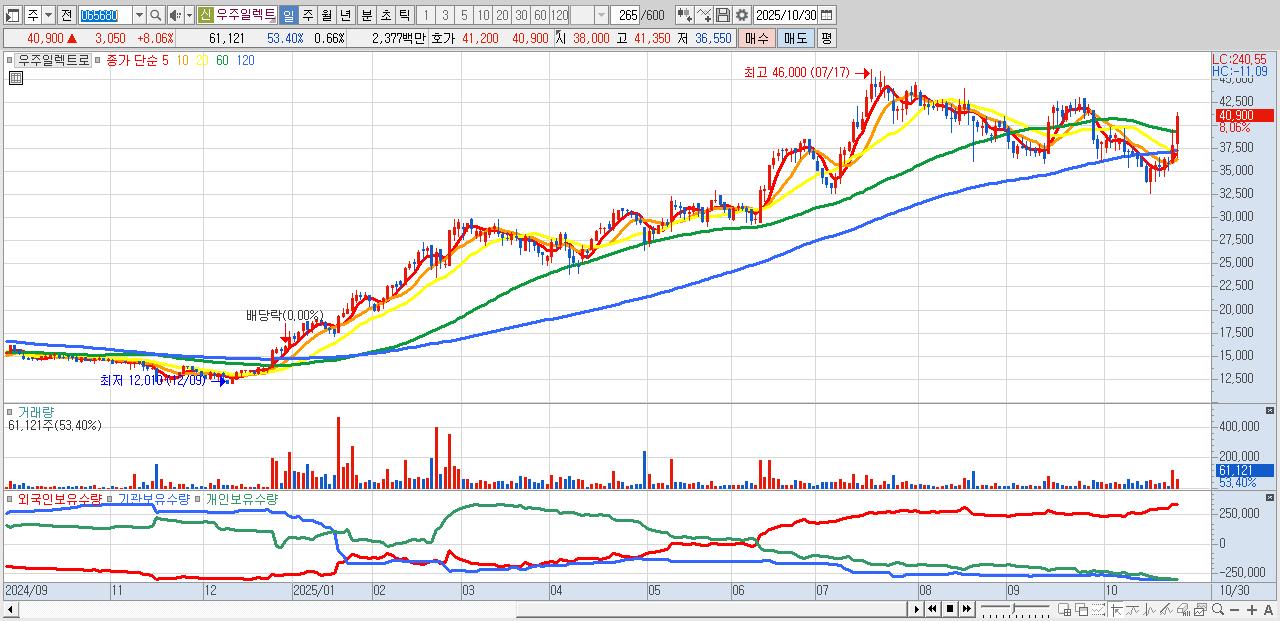Open chart settings gear icon

coord(741,15)
